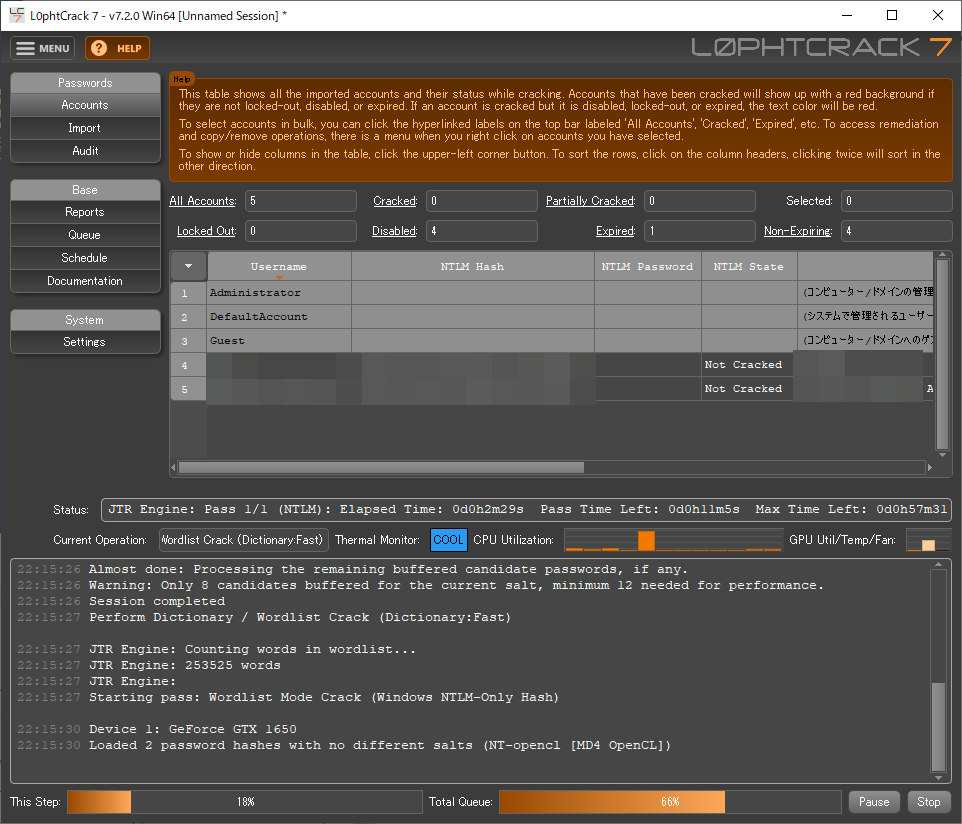Open the Accounts section in sidebar
This screenshot has width=962, height=824.
(85, 105)
